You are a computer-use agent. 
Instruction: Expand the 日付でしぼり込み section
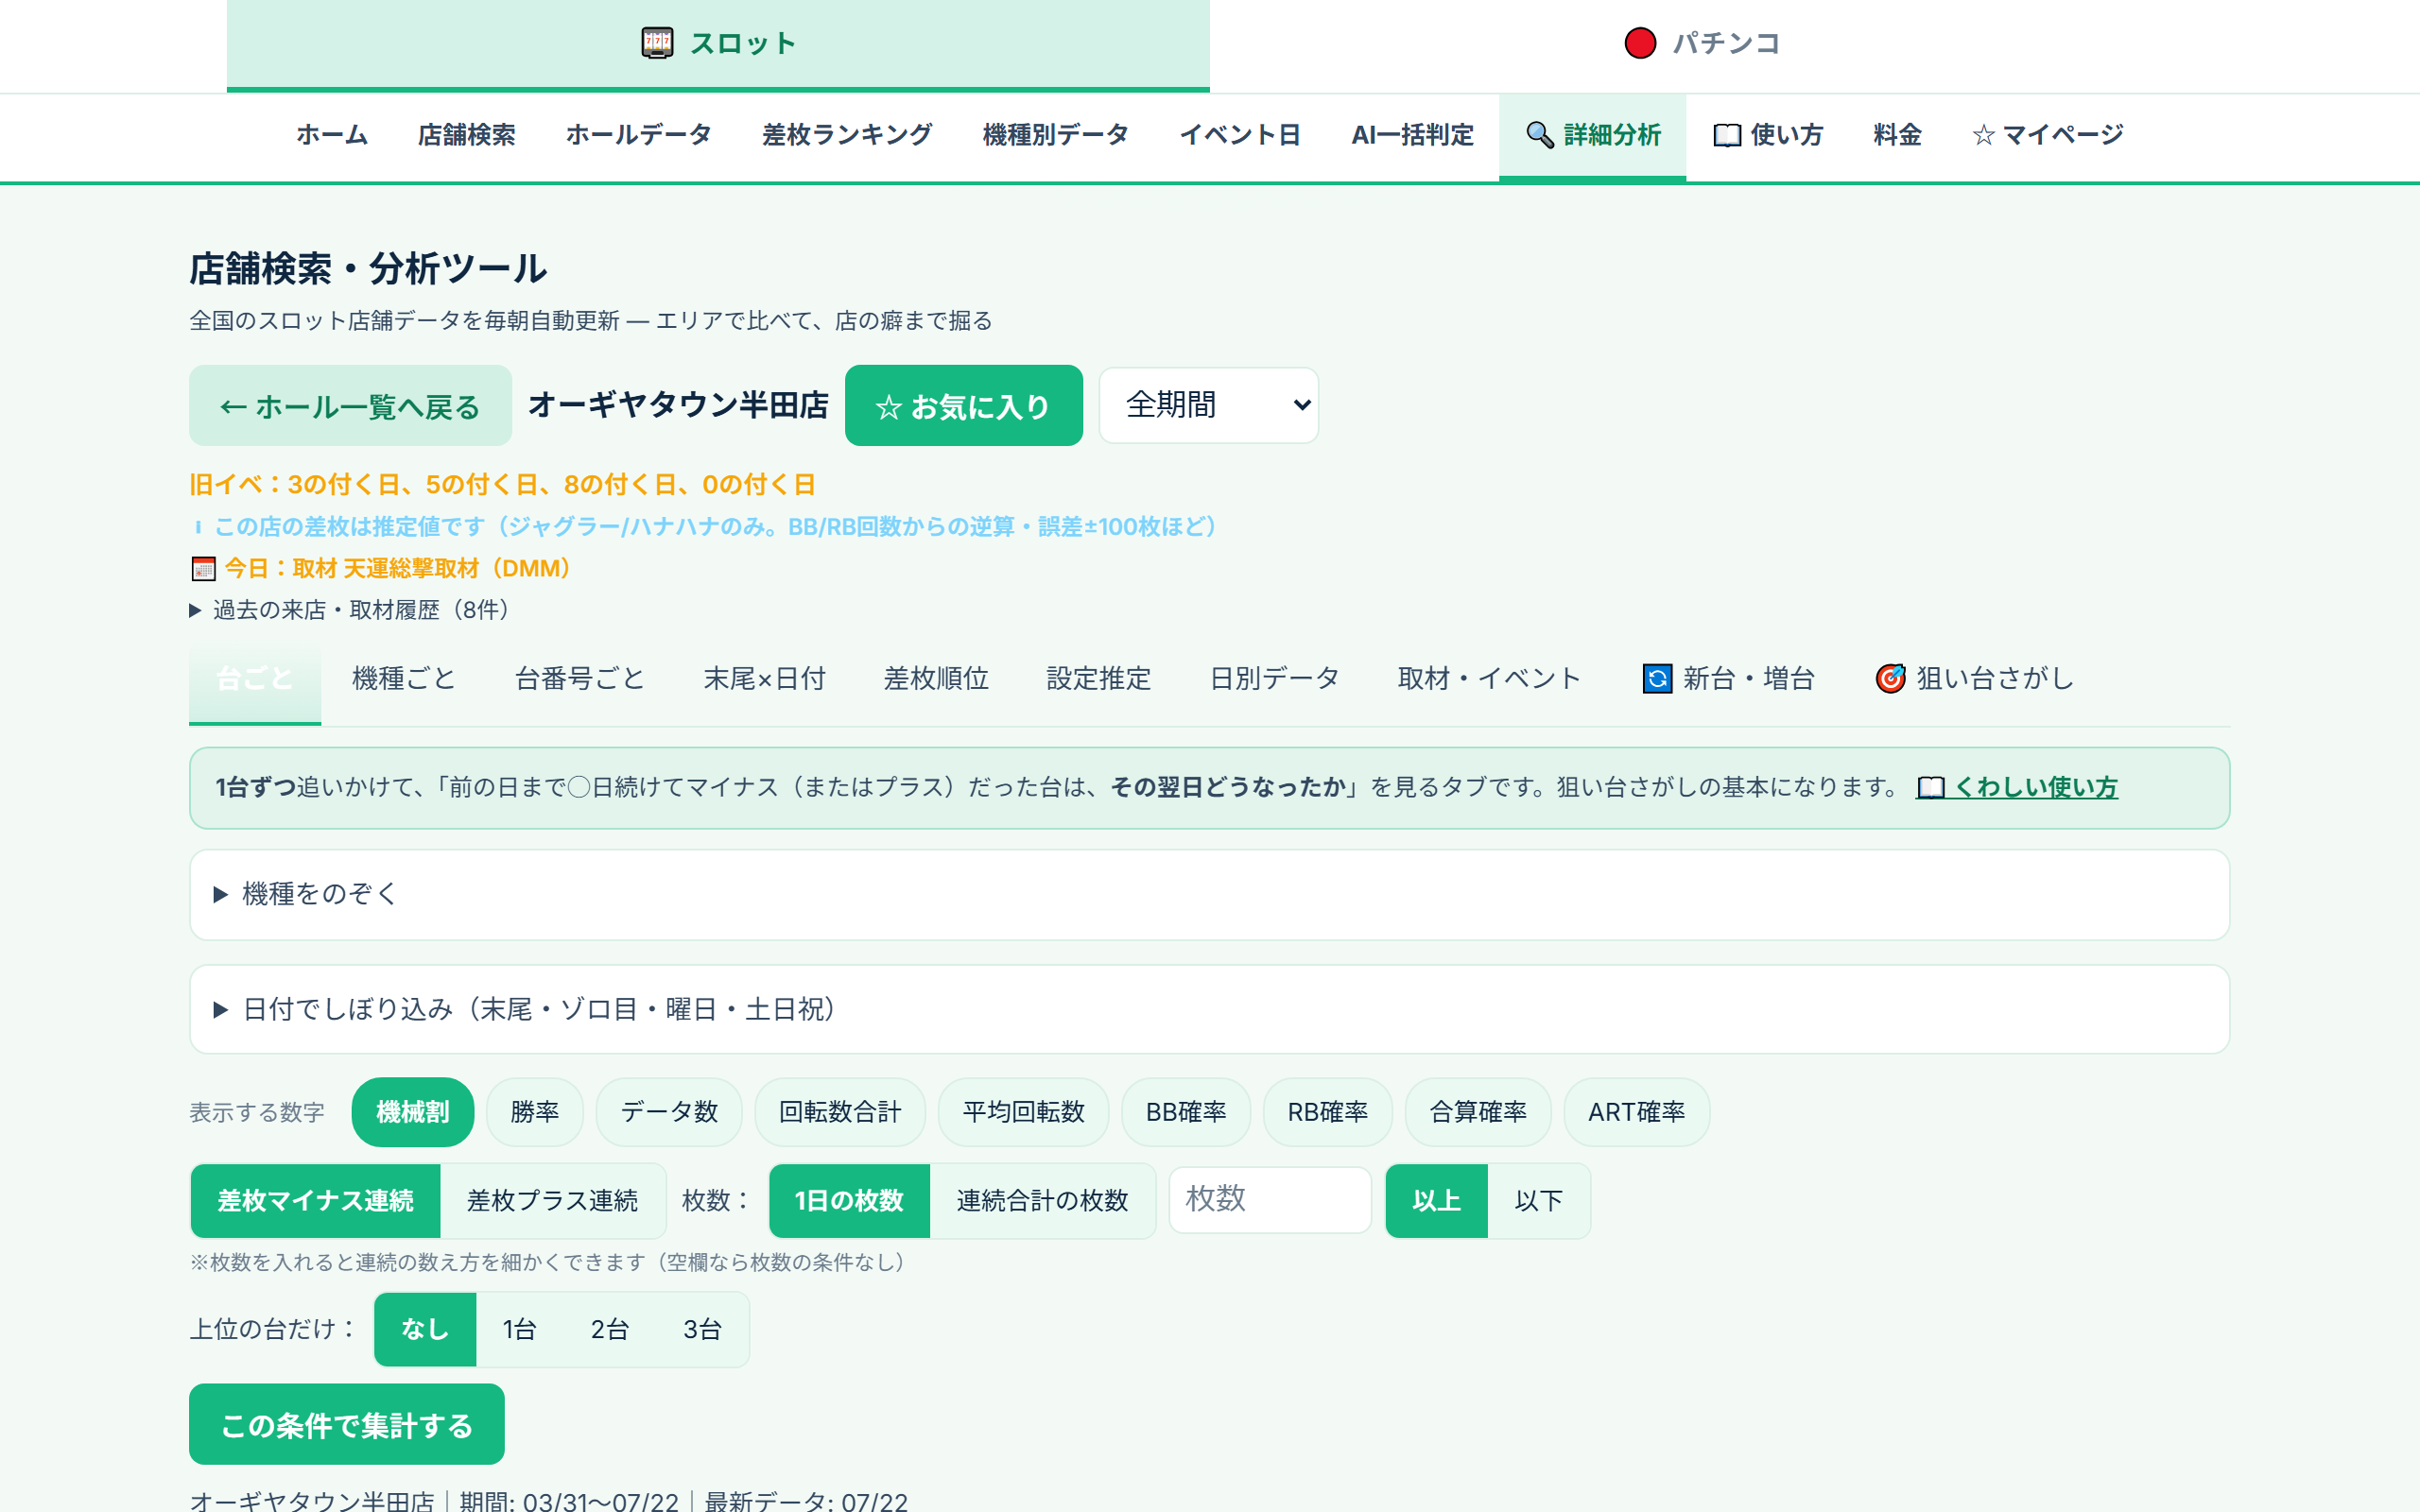pos(1209,1009)
